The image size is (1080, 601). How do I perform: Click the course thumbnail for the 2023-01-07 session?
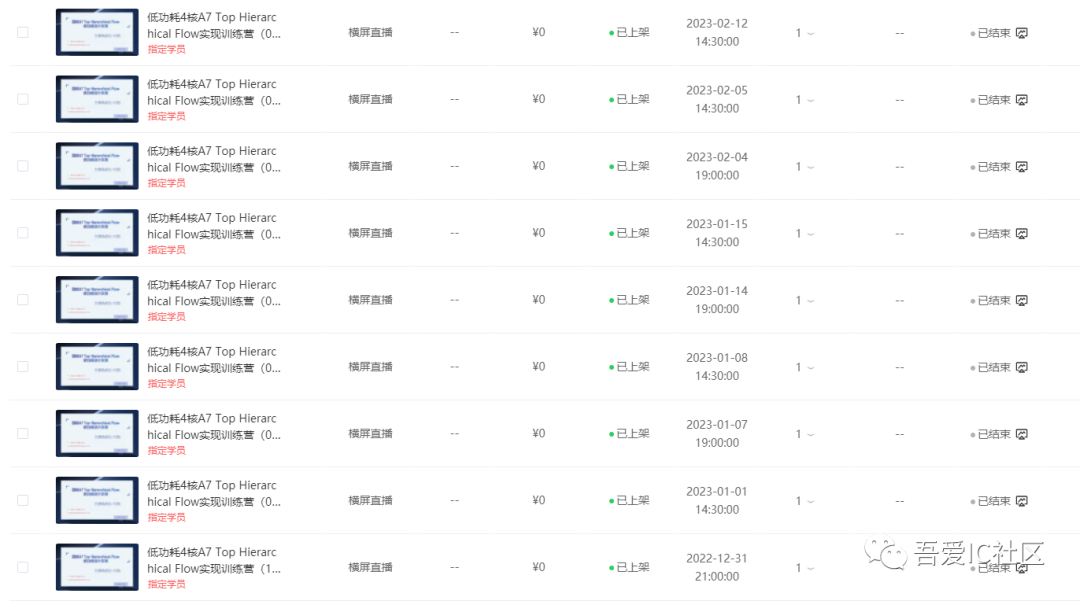pos(97,433)
